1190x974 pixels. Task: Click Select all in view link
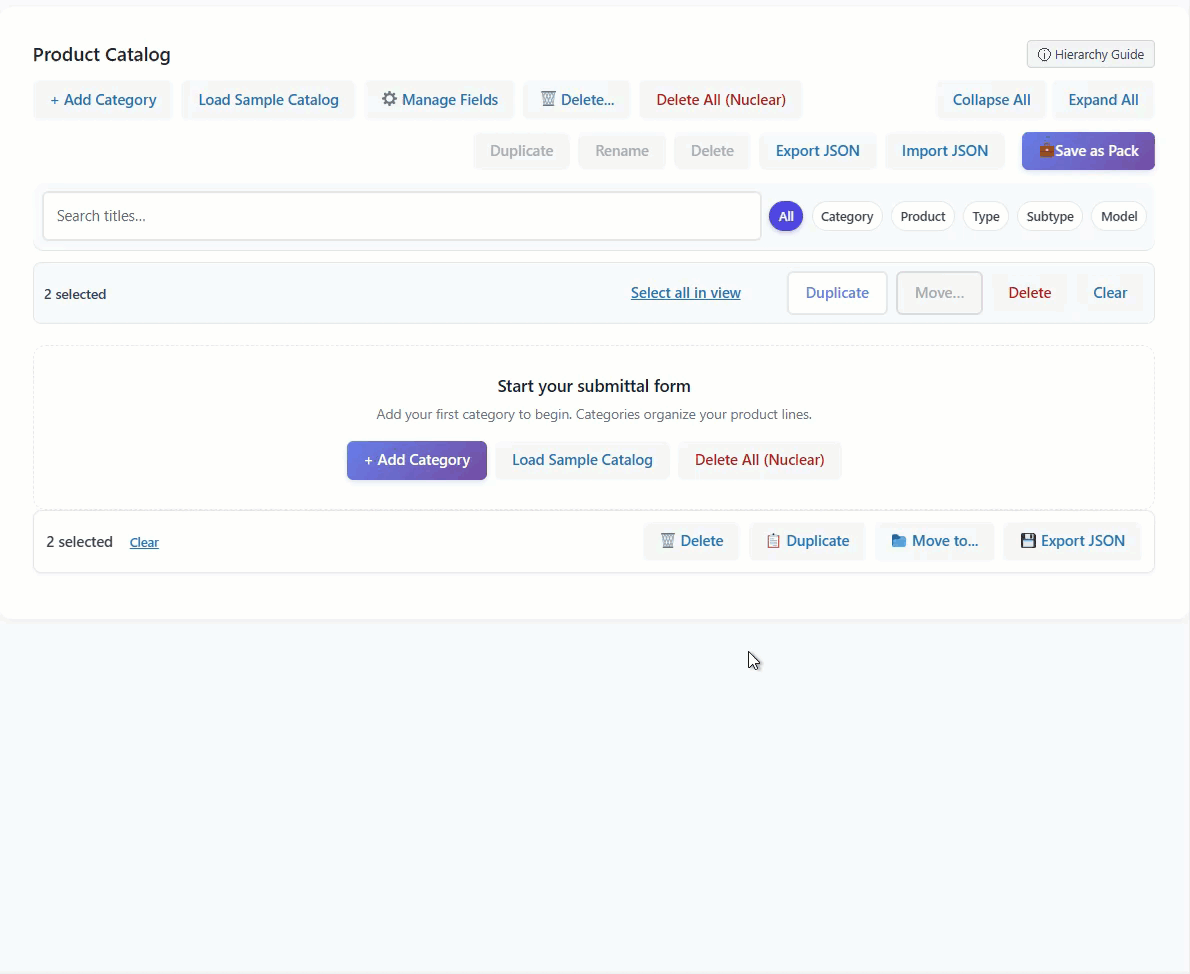(x=686, y=293)
